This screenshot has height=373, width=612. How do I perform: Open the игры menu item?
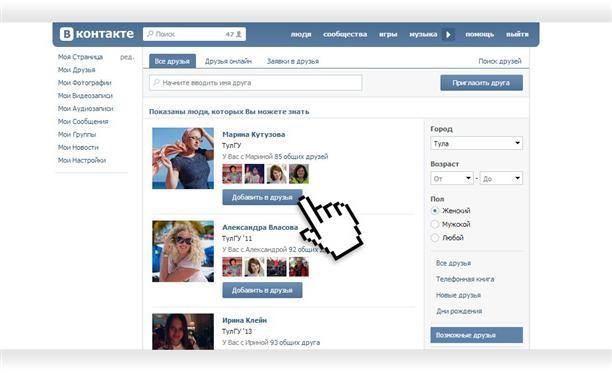(388, 34)
